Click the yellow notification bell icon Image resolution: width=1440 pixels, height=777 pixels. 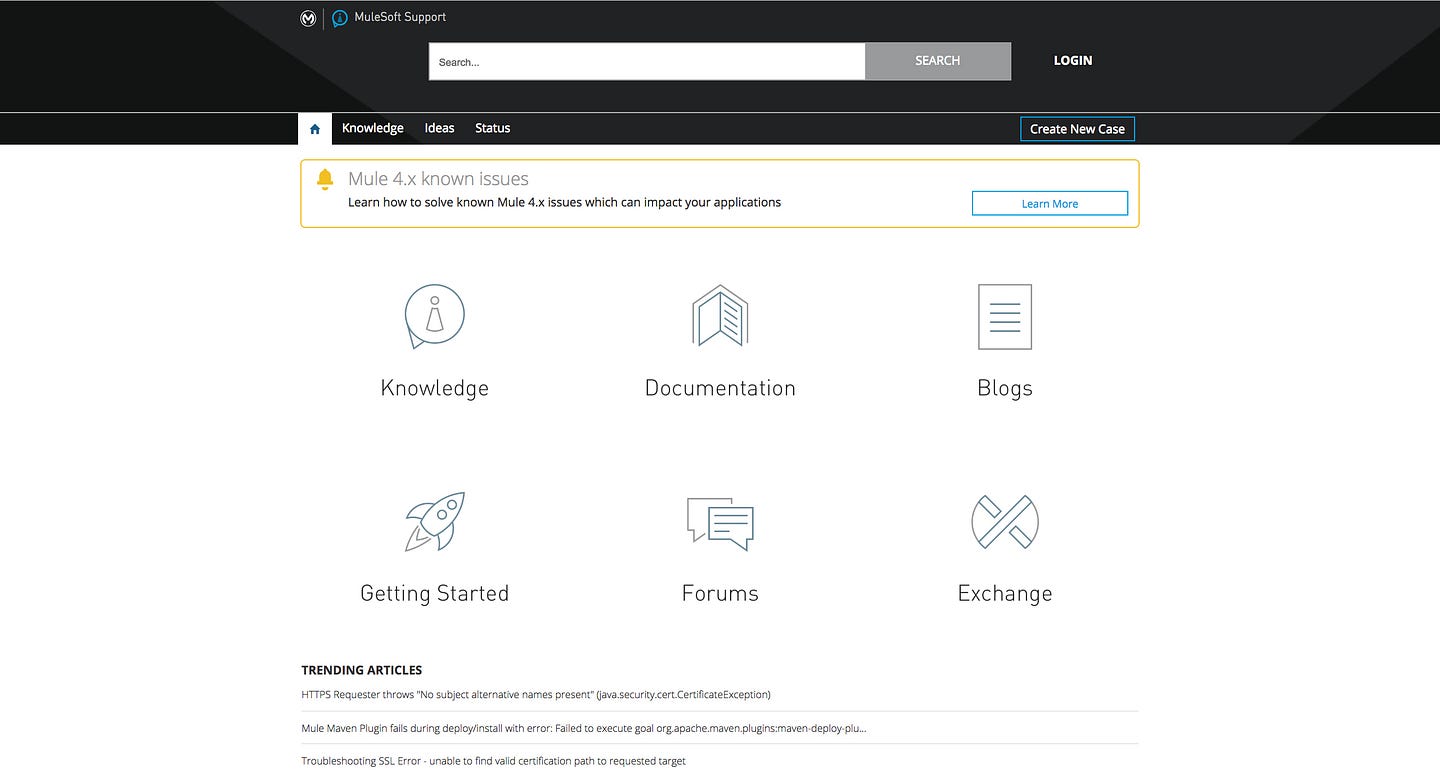(x=324, y=179)
